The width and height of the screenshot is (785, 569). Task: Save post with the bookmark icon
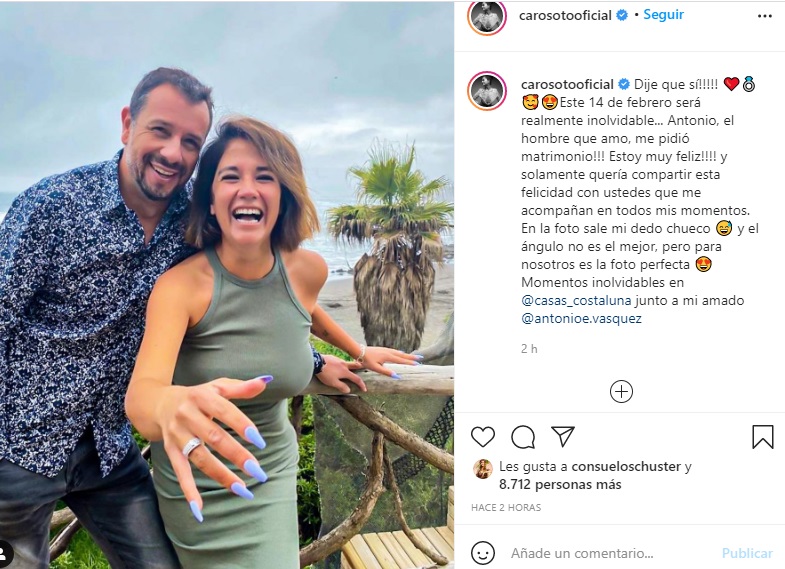(762, 437)
